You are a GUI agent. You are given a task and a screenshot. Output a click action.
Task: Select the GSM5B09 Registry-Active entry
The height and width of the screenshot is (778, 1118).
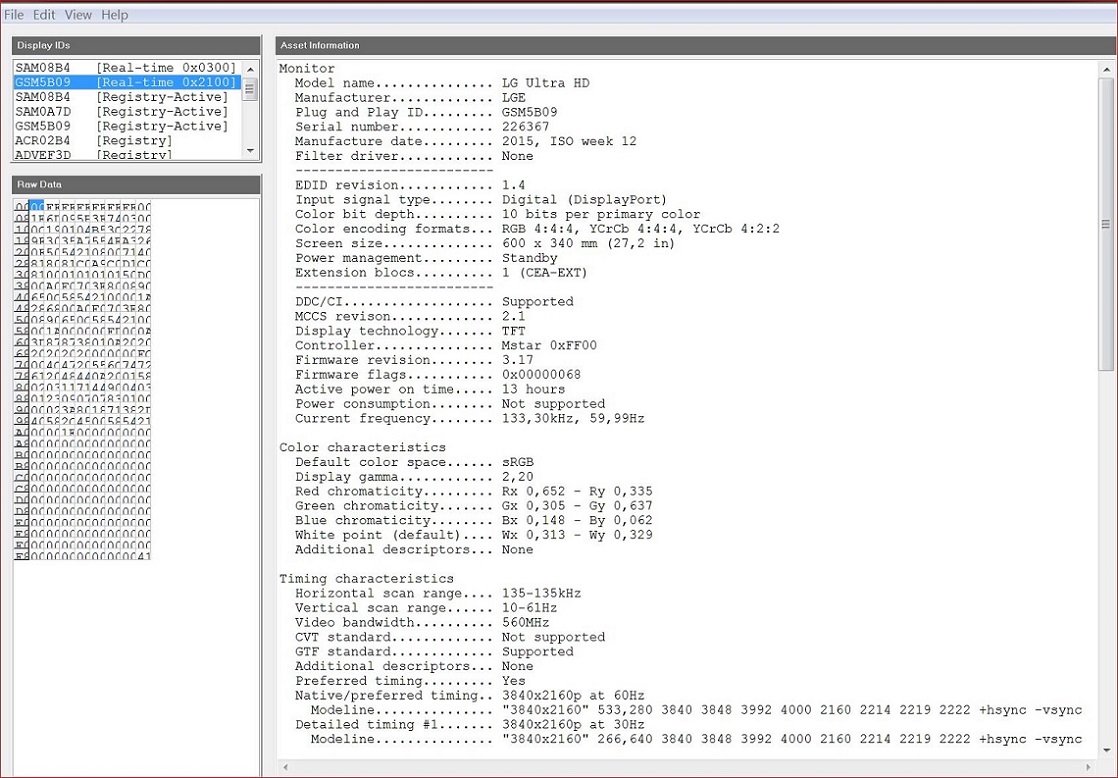[x=128, y=126]
